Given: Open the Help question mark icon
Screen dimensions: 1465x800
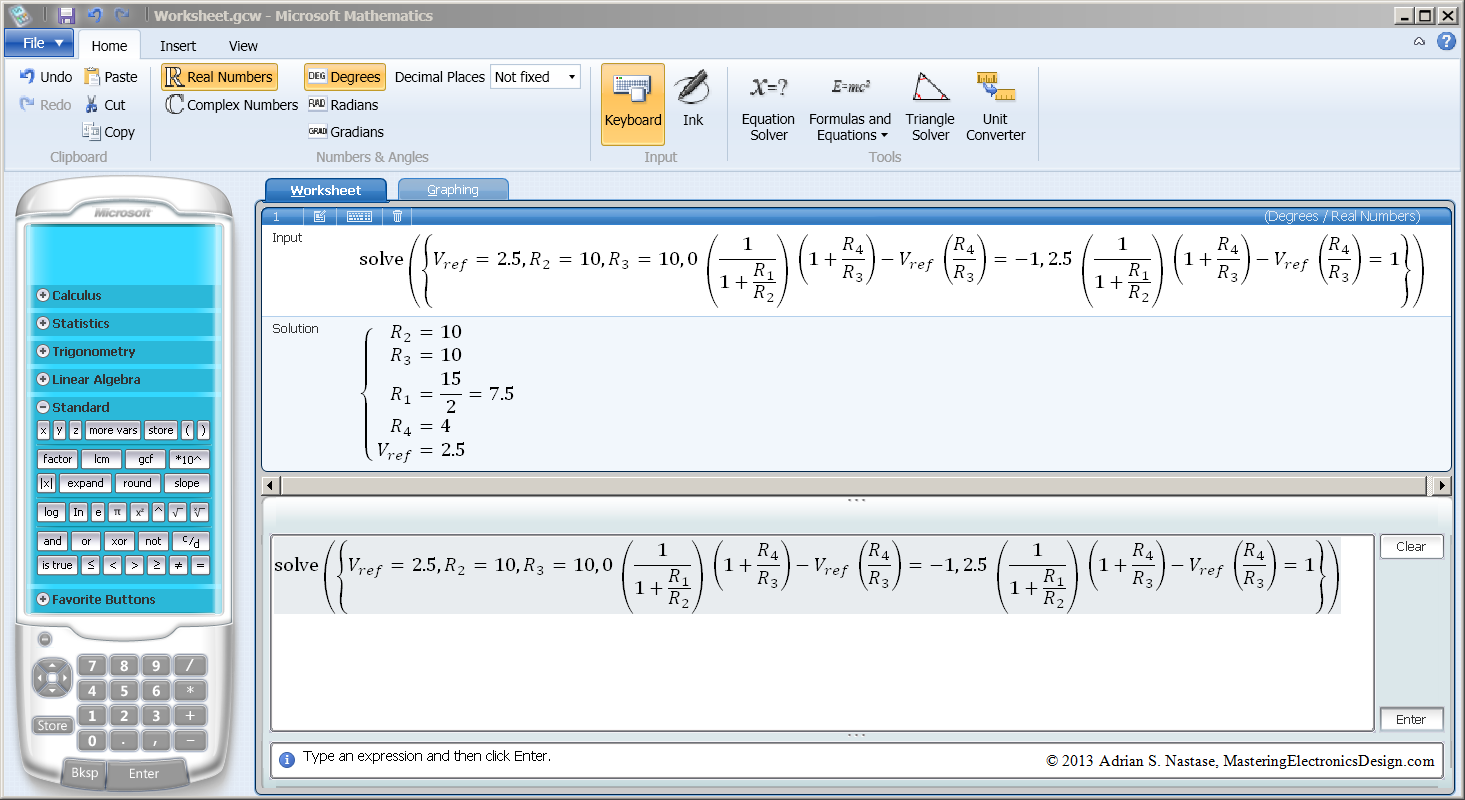Looking at the screenshot, I should pyautogui.click(x=1446, y=42).
